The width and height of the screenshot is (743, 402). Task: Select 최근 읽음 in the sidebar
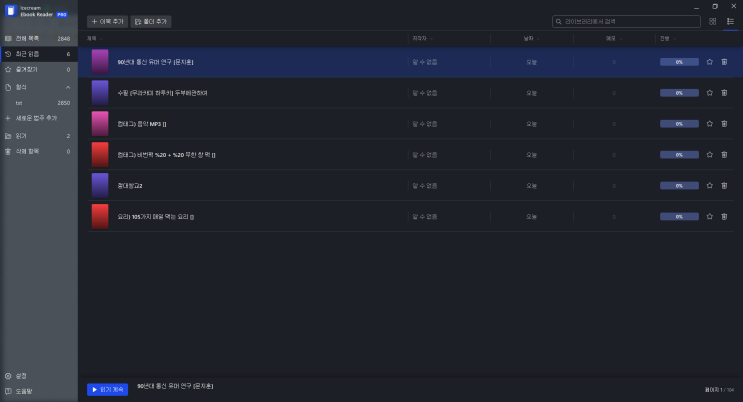click(38, 54)
